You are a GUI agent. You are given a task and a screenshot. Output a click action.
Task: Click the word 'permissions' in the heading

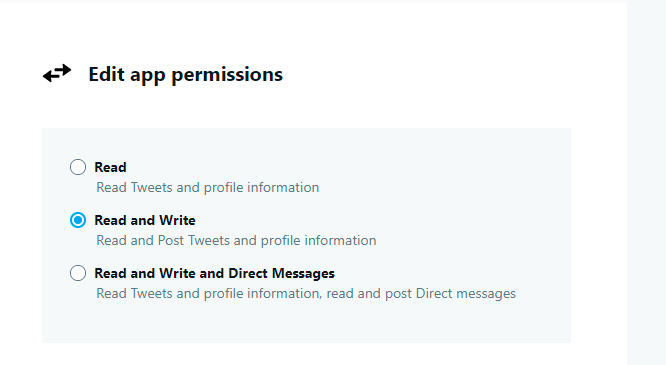227,76
